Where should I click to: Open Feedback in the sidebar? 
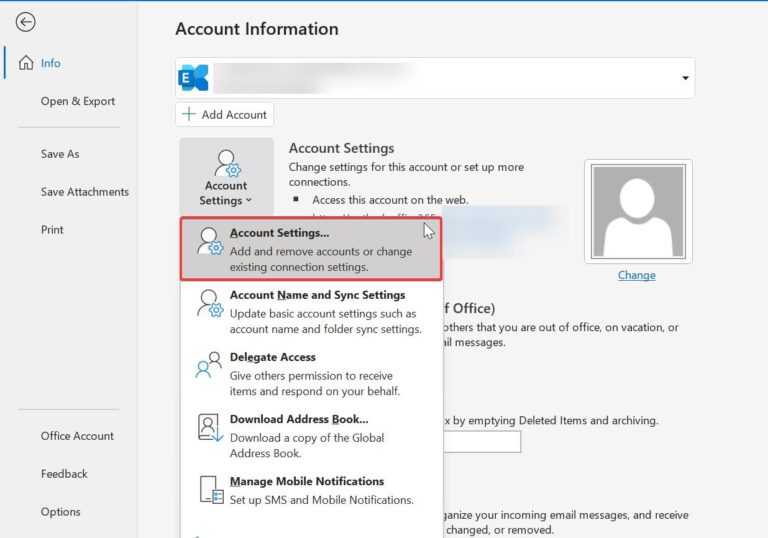(64, 474)
